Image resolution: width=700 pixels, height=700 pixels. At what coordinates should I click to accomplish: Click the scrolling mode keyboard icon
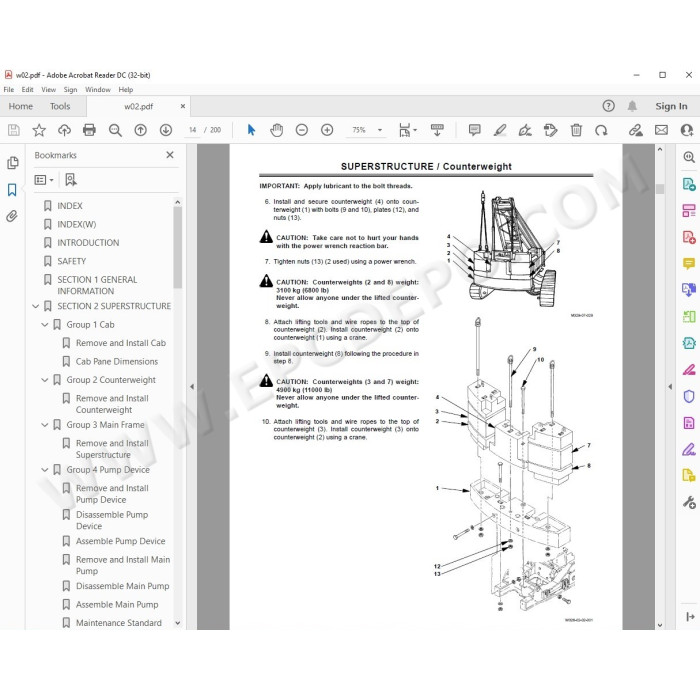(437, 130)
